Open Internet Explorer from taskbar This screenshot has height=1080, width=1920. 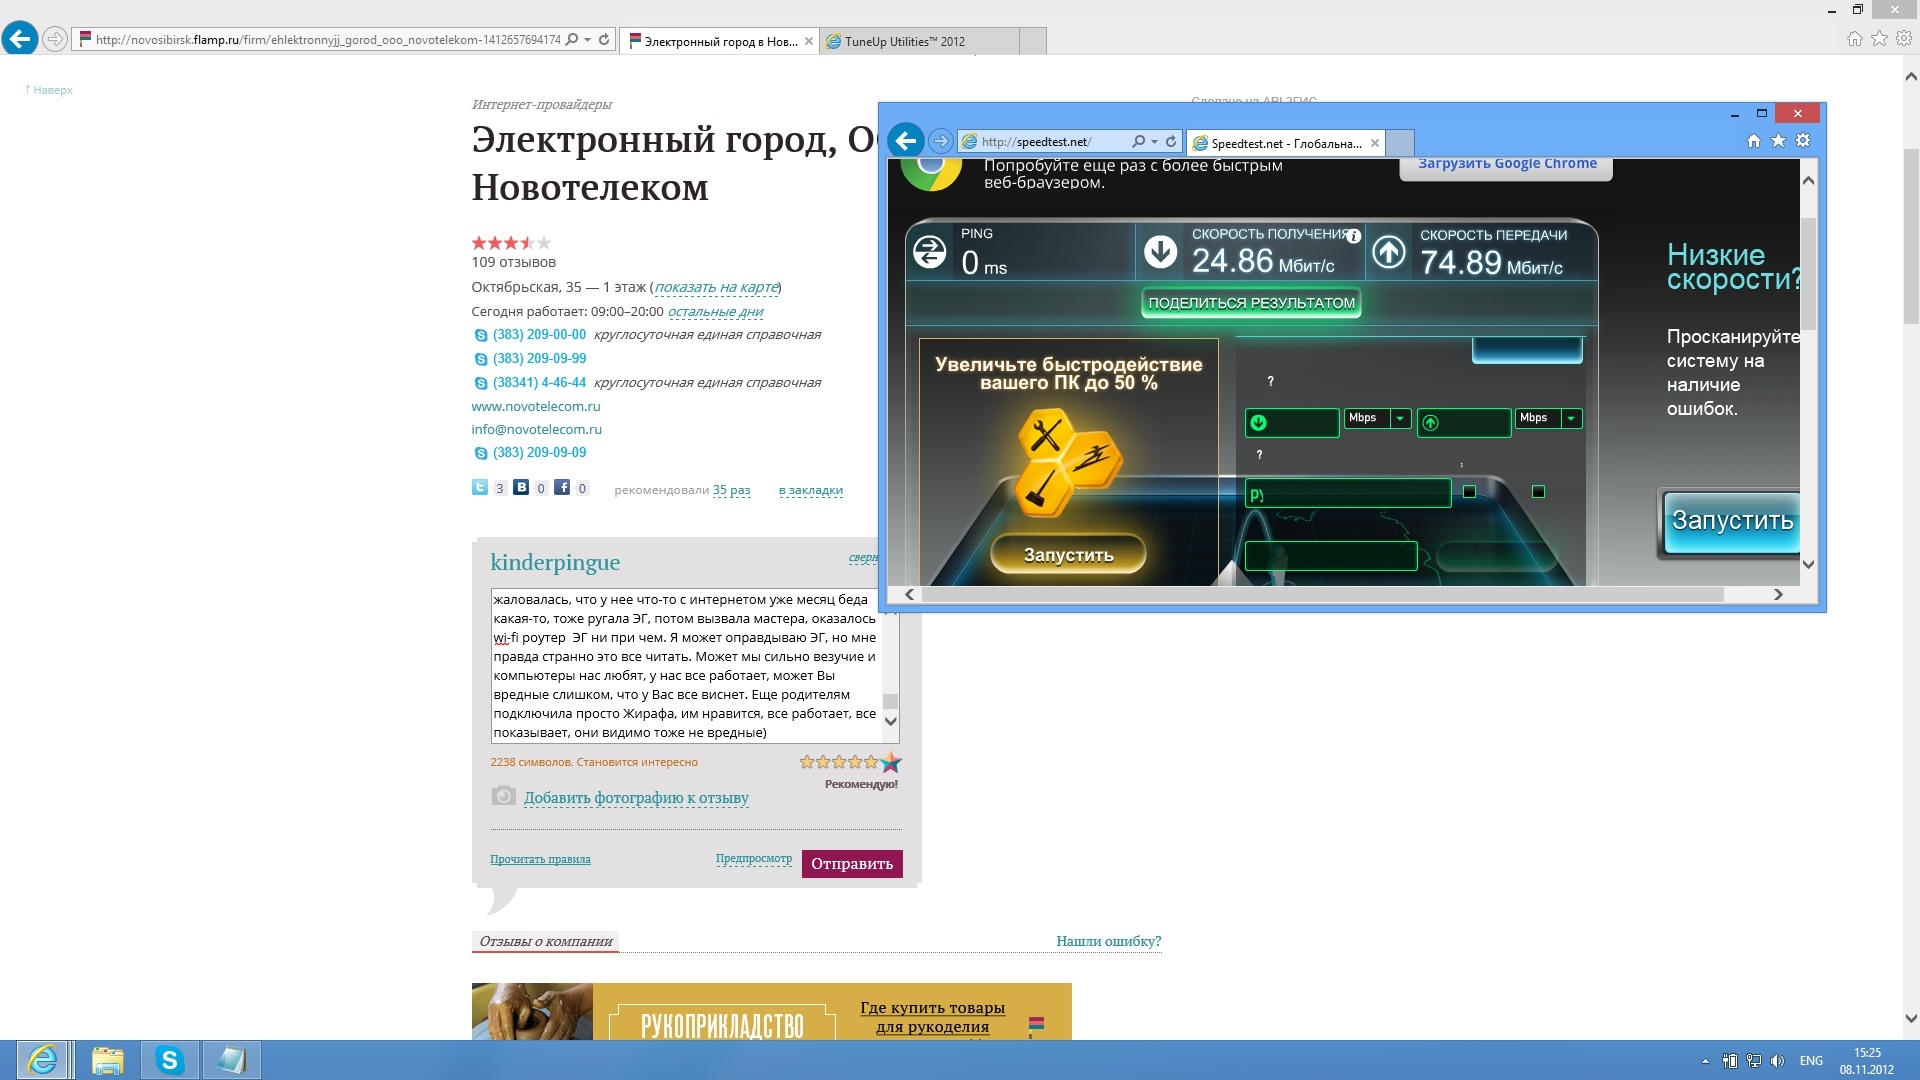coord(42,1060)
